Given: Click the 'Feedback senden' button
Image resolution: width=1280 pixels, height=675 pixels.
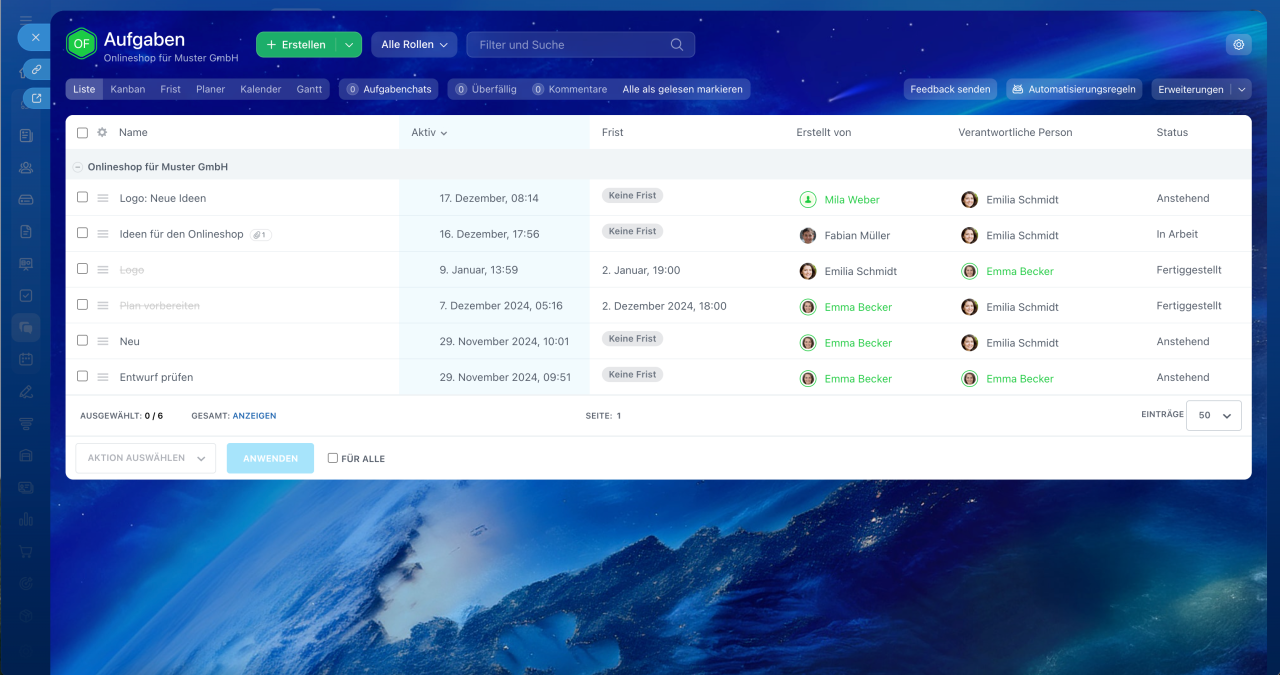Looking at the screenshot, I should (x=950, y=89).
